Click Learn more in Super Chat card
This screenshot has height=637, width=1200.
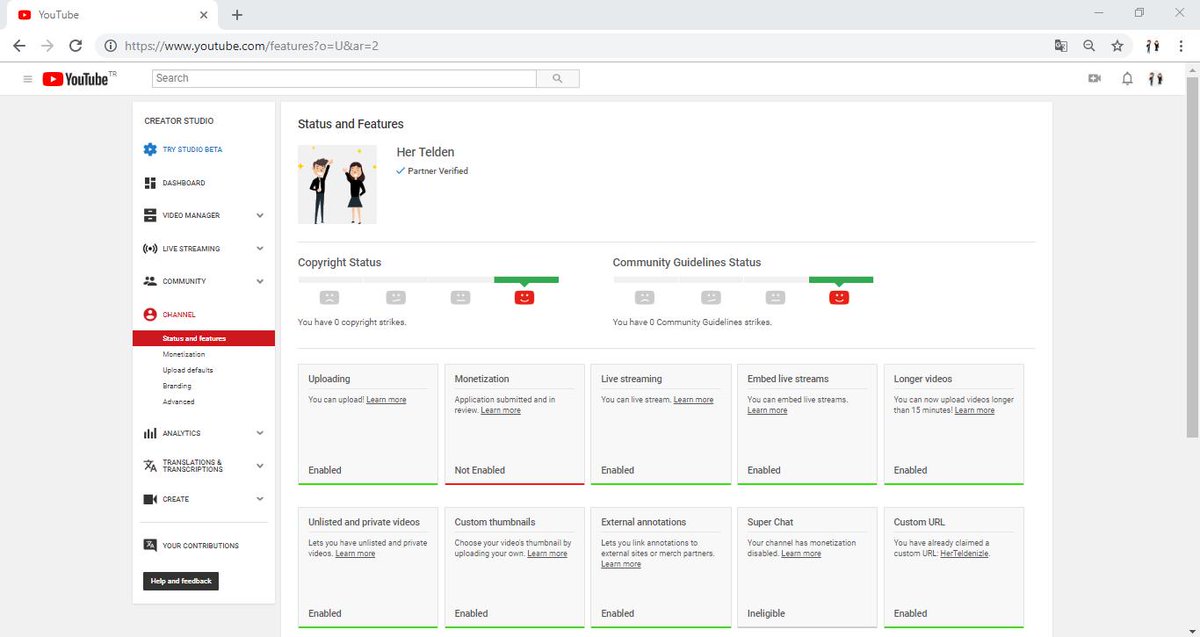[x=801, y=553]
